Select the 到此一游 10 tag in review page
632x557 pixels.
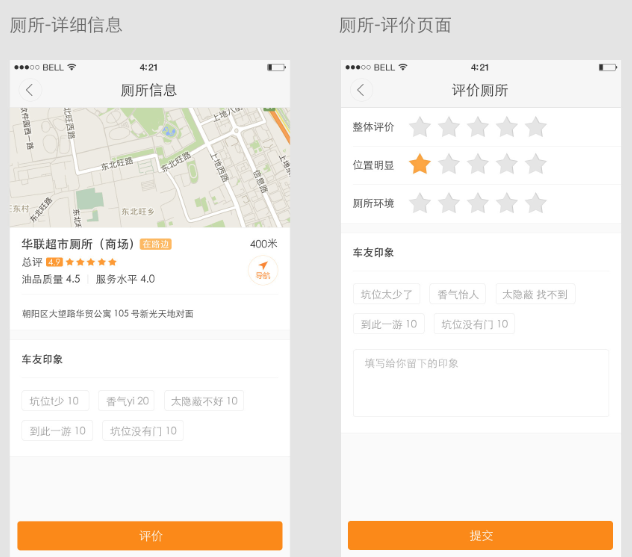click(x=389, y=324)
